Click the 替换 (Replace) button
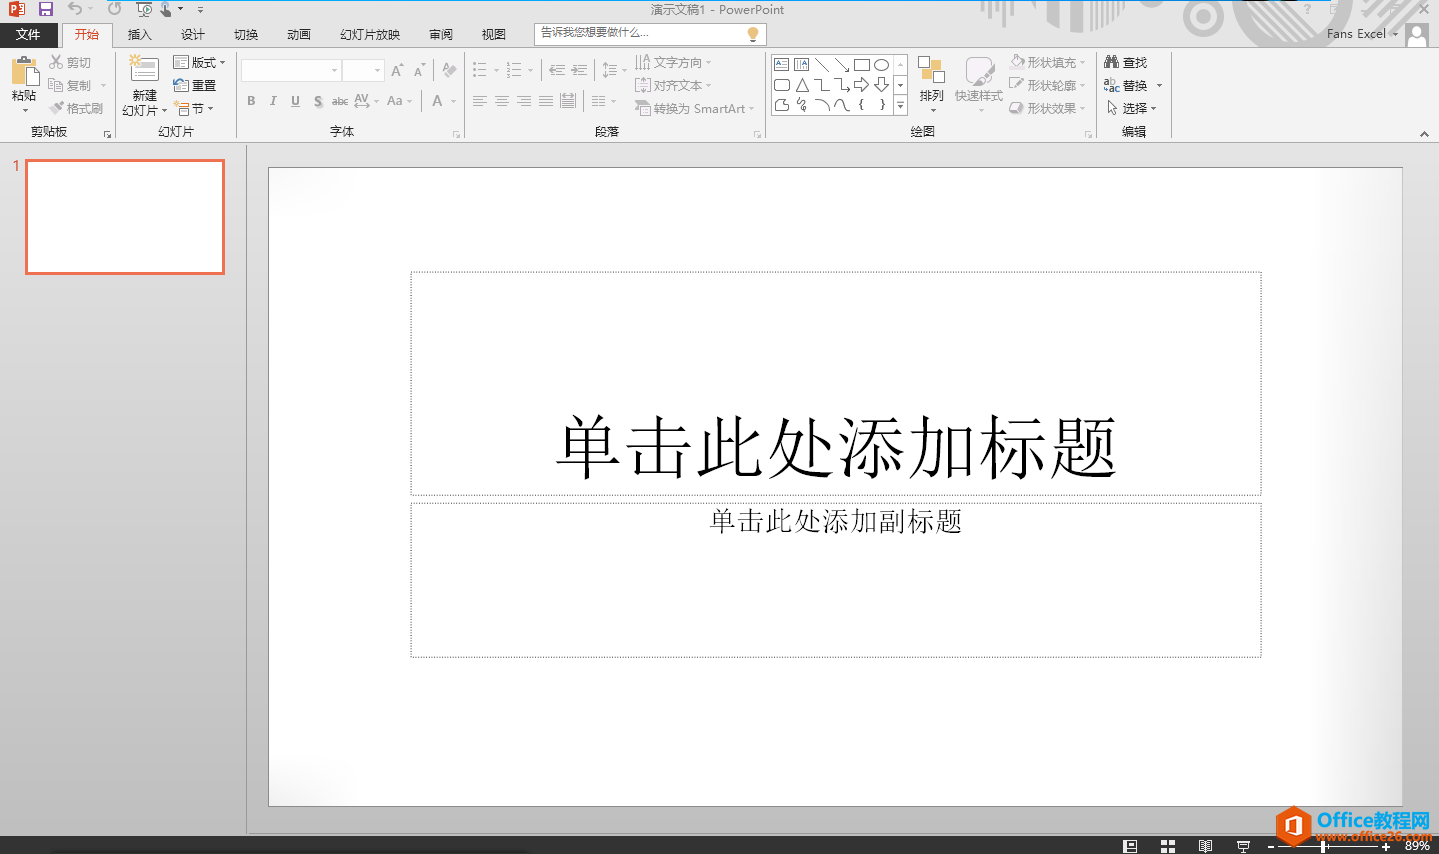The height and width of the screenshot is (854, 1439). point(1126,85)
